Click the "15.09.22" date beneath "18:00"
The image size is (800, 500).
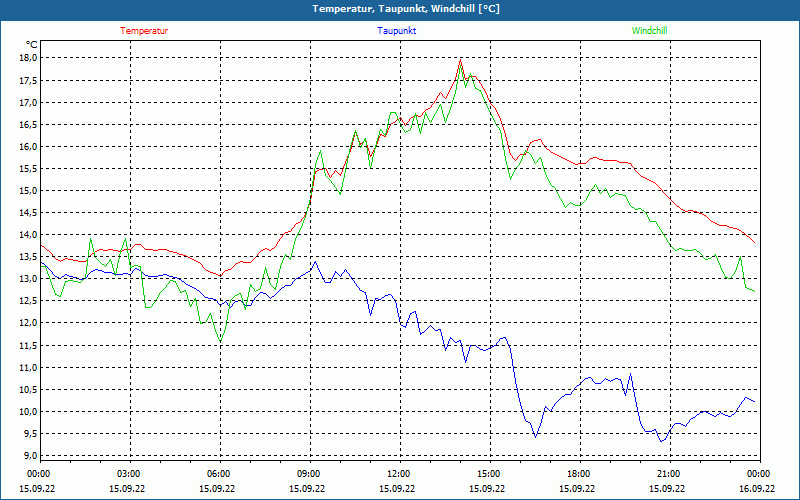(577, 488)
